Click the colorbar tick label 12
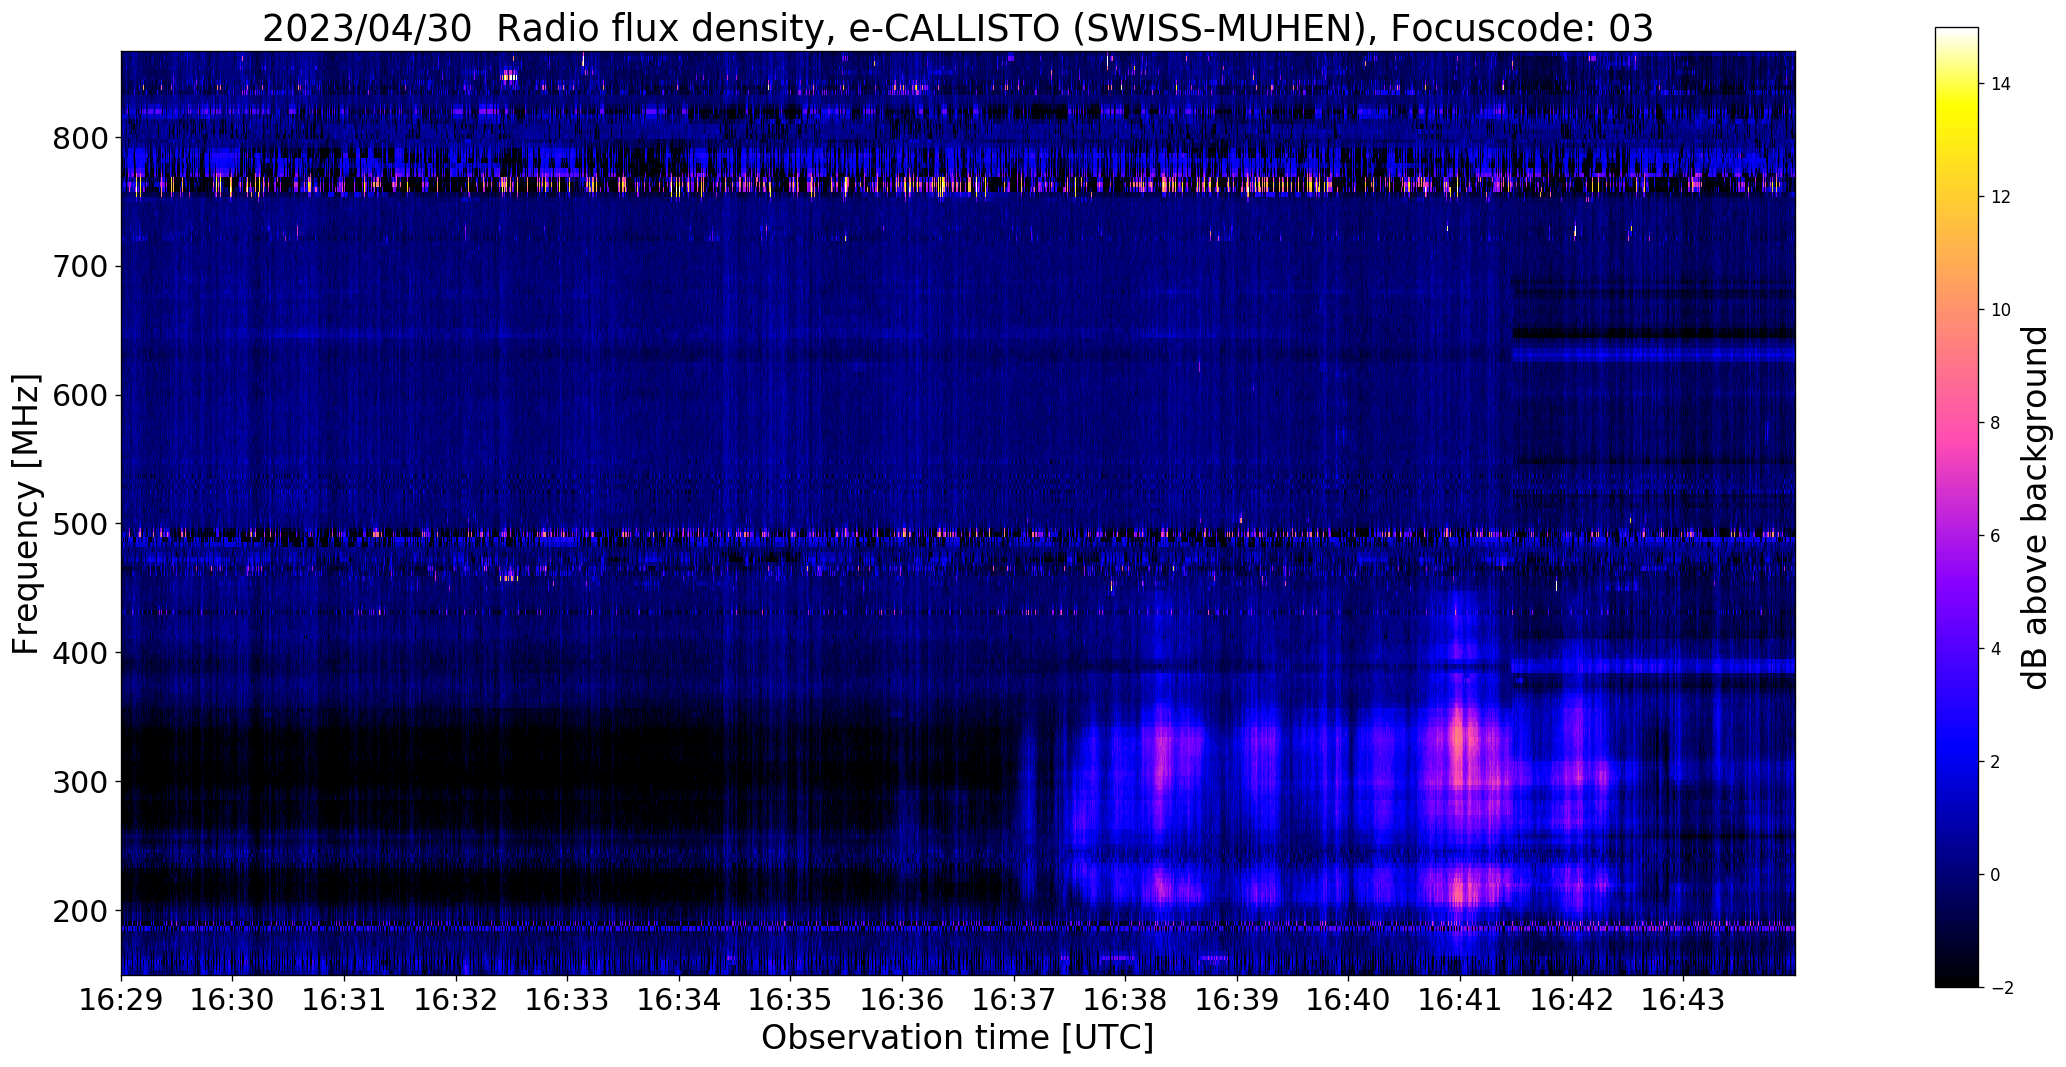This screenshot has height=1067, width=2066. click(2001, 197)
